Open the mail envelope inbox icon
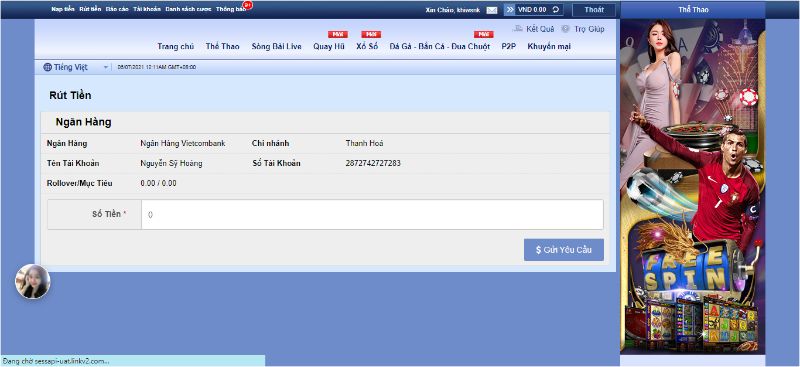 (491, 10)
